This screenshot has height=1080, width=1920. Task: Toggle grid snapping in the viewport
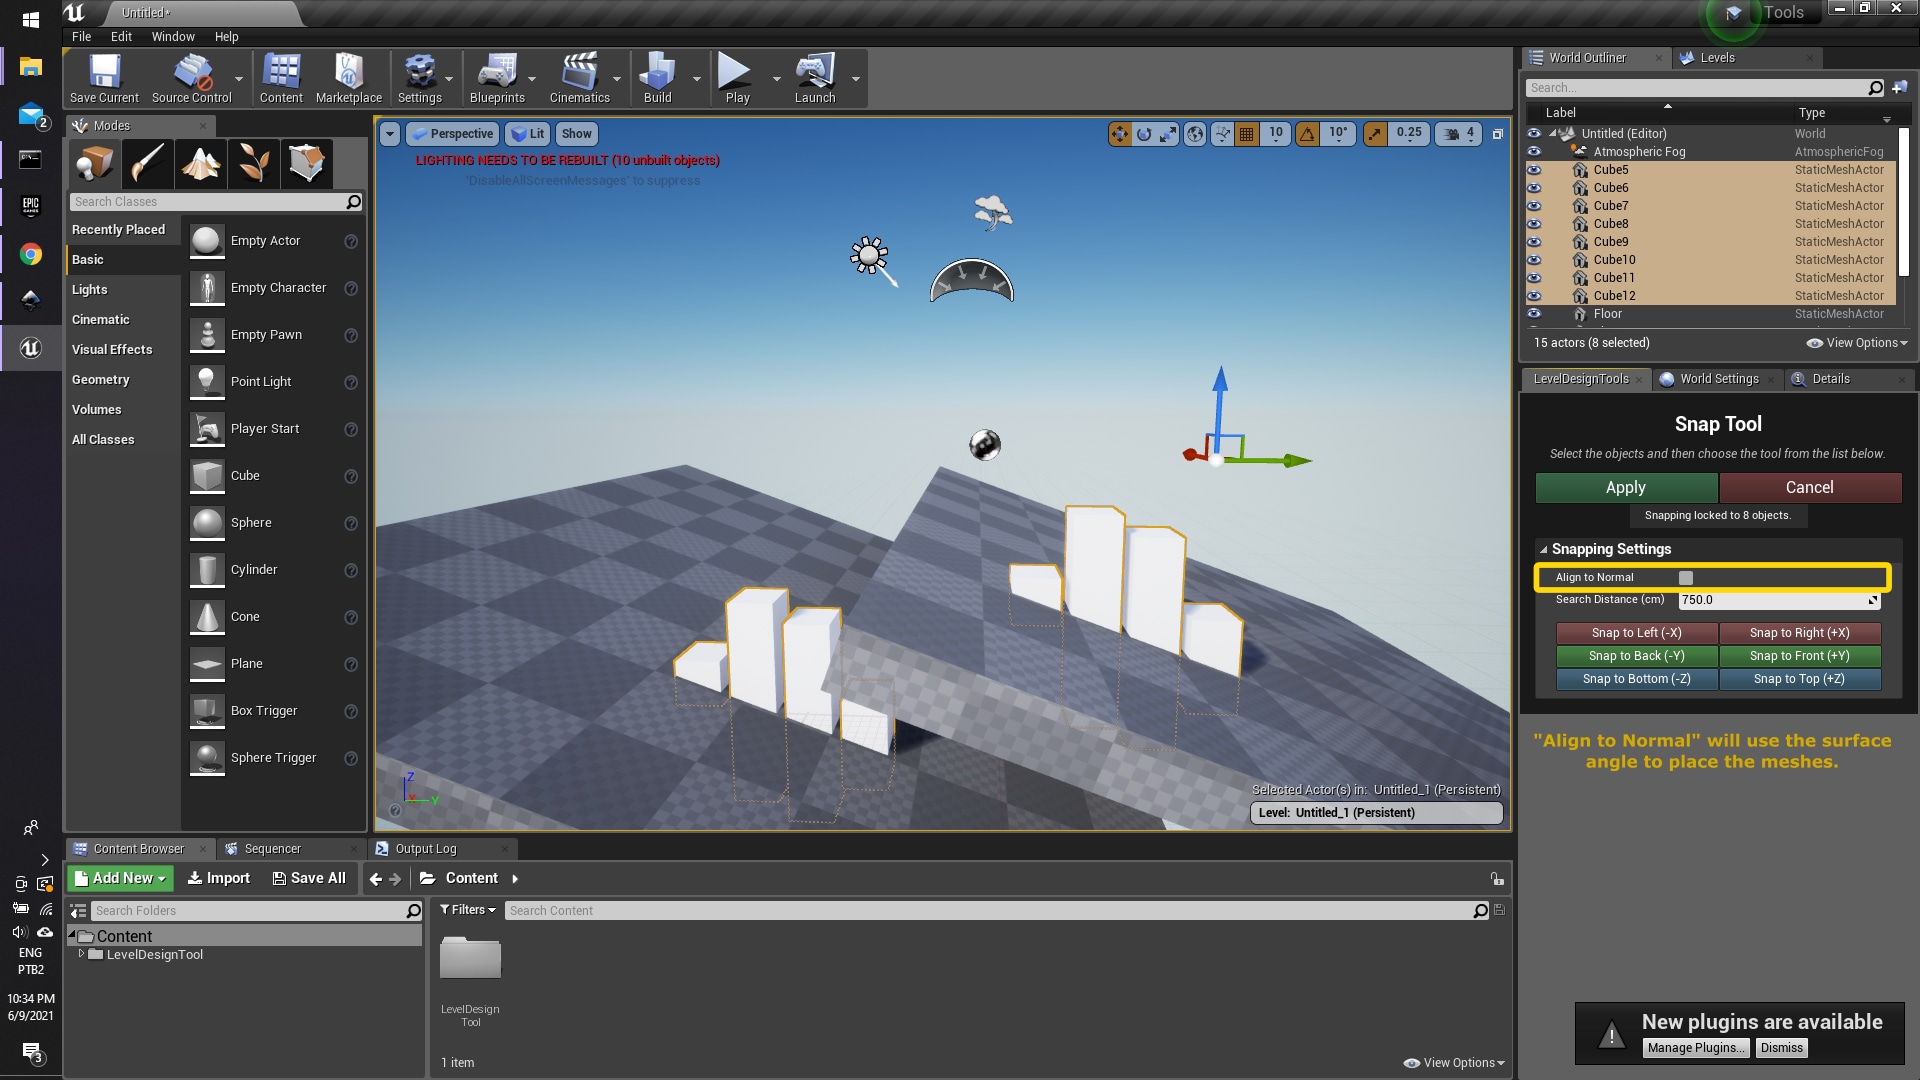(x=1246, y=133)
